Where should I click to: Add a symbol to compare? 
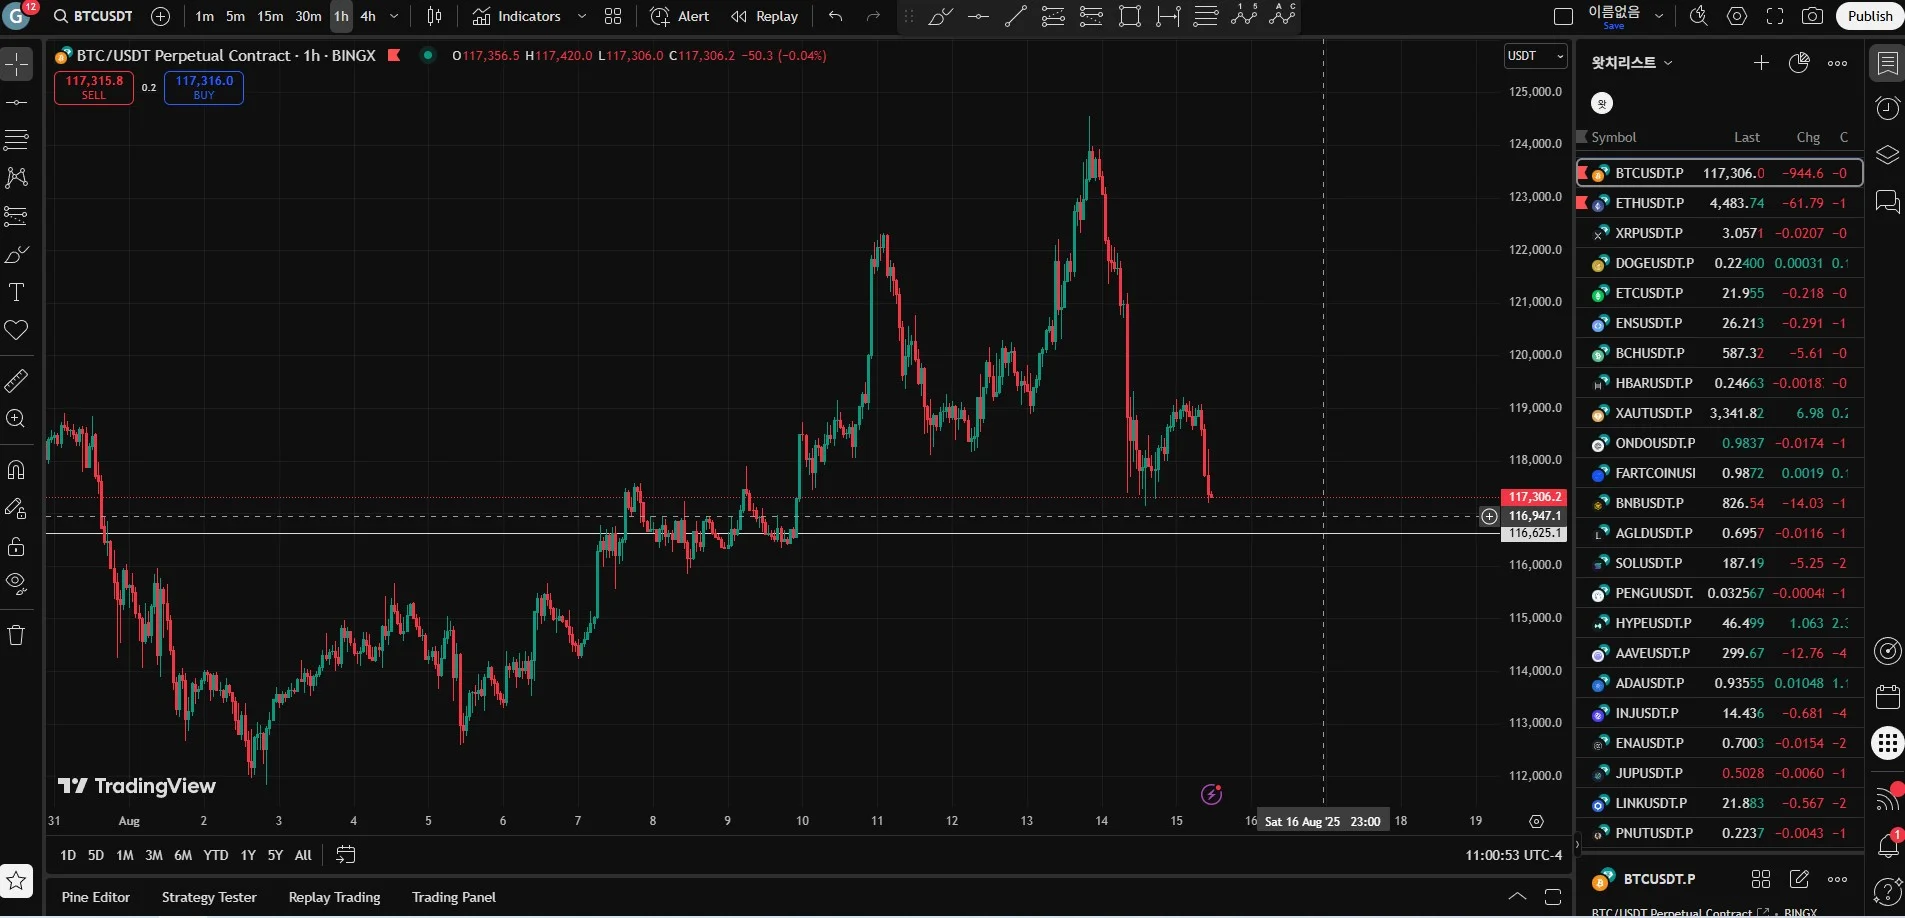click(x=160, y=16)
